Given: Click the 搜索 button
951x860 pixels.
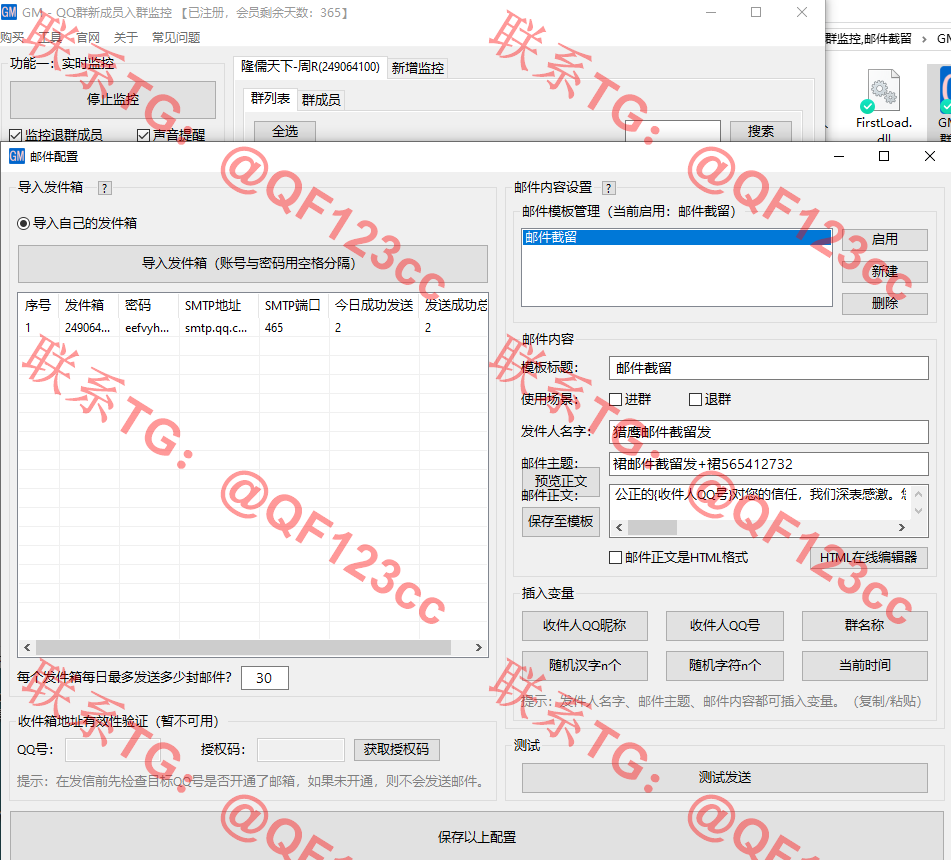Looking at the screenshot, I should (761, 131).
